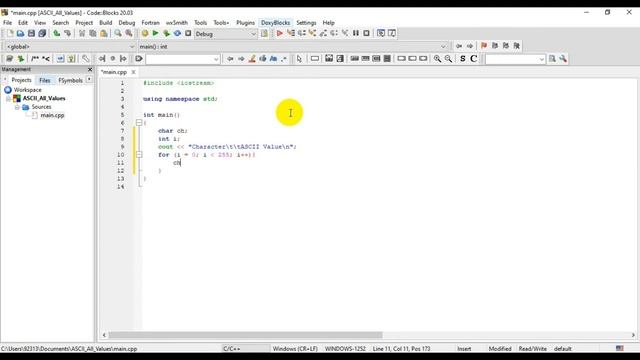Image resolution: width=640 pixels, height=360 pixels.
Task: Click the Copy icon
Action: 93,33
